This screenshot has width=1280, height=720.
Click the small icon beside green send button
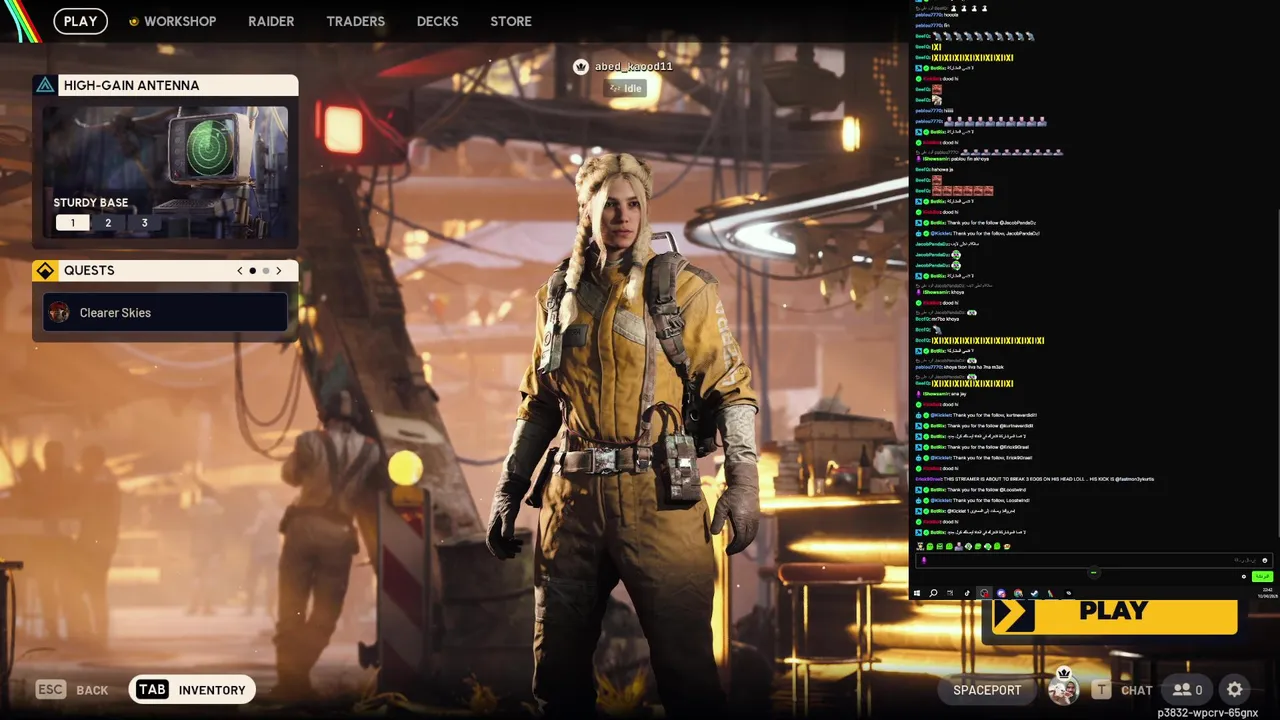pos(1244,576)
